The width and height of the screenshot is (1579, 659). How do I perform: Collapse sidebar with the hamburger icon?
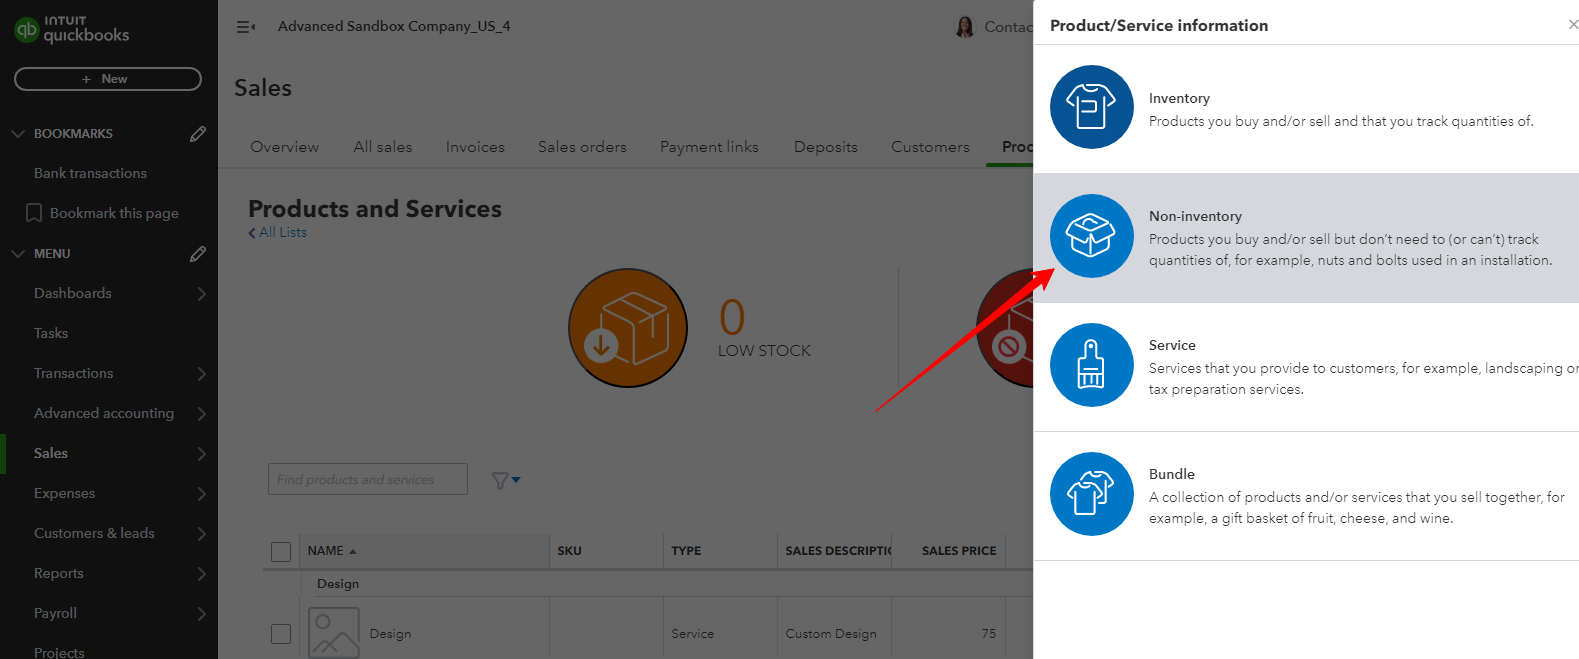(x=246, y=27)
